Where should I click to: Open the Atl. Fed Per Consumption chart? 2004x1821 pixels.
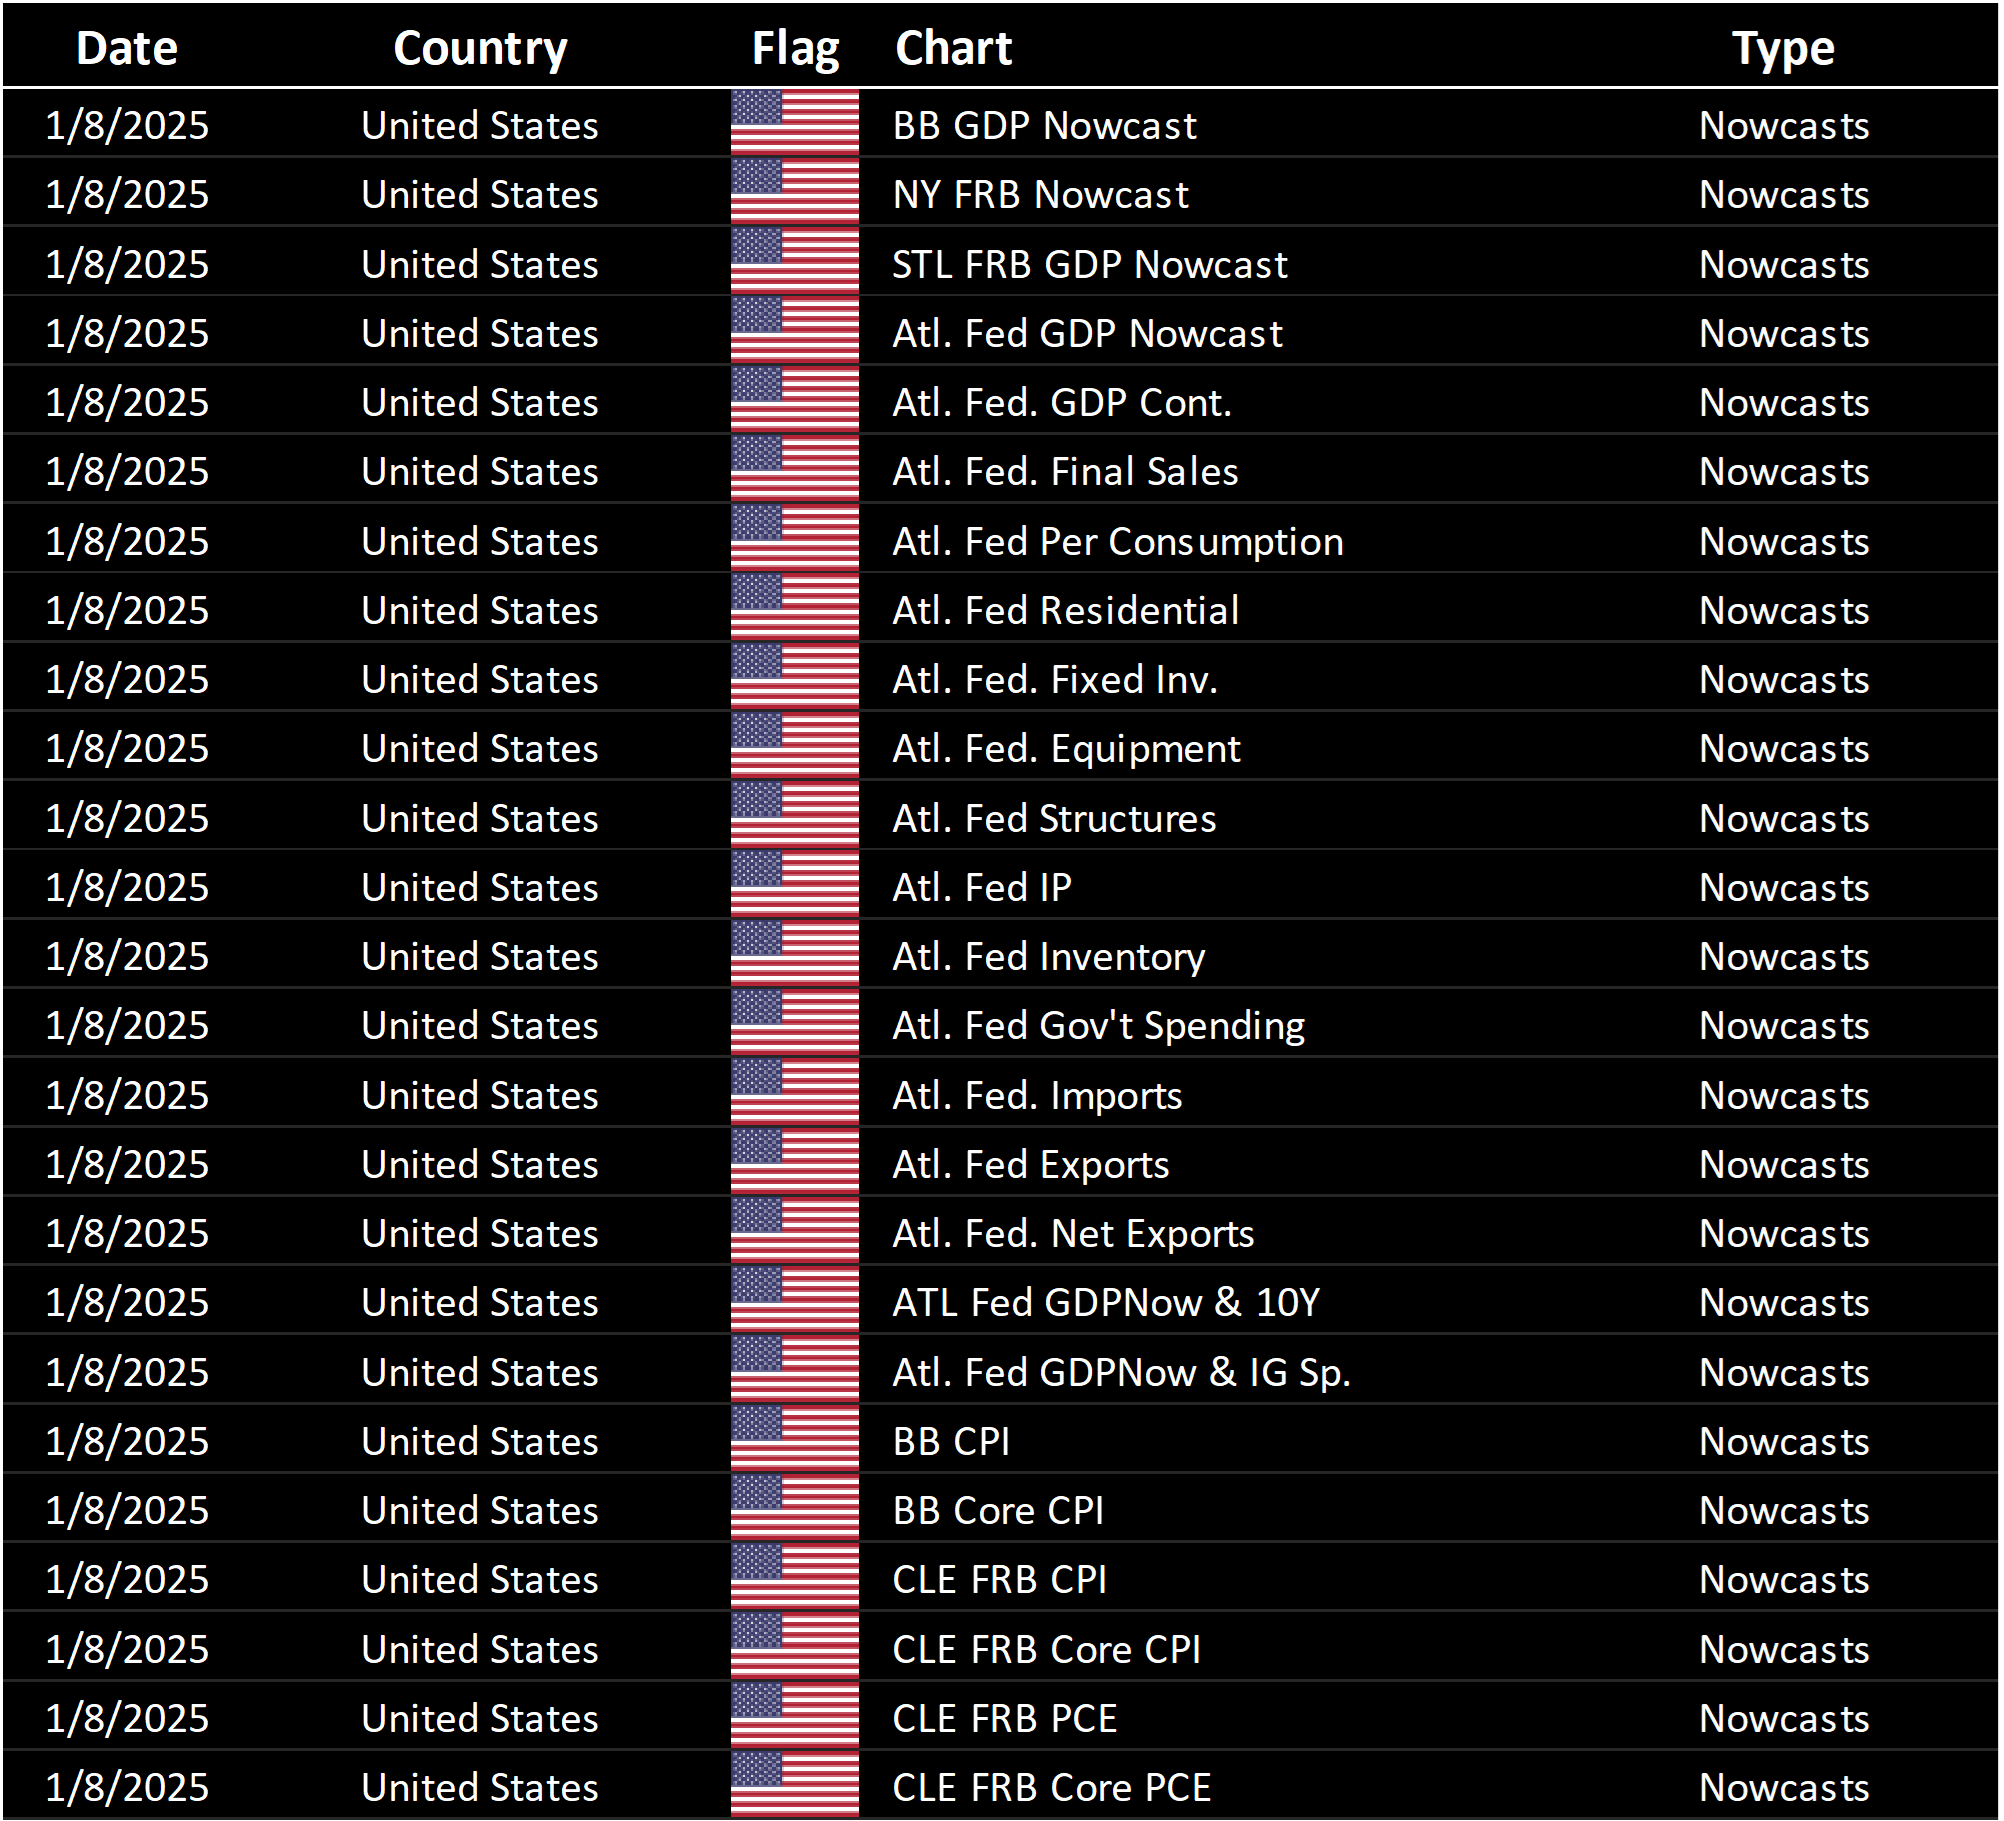[x=1117, y=541]
